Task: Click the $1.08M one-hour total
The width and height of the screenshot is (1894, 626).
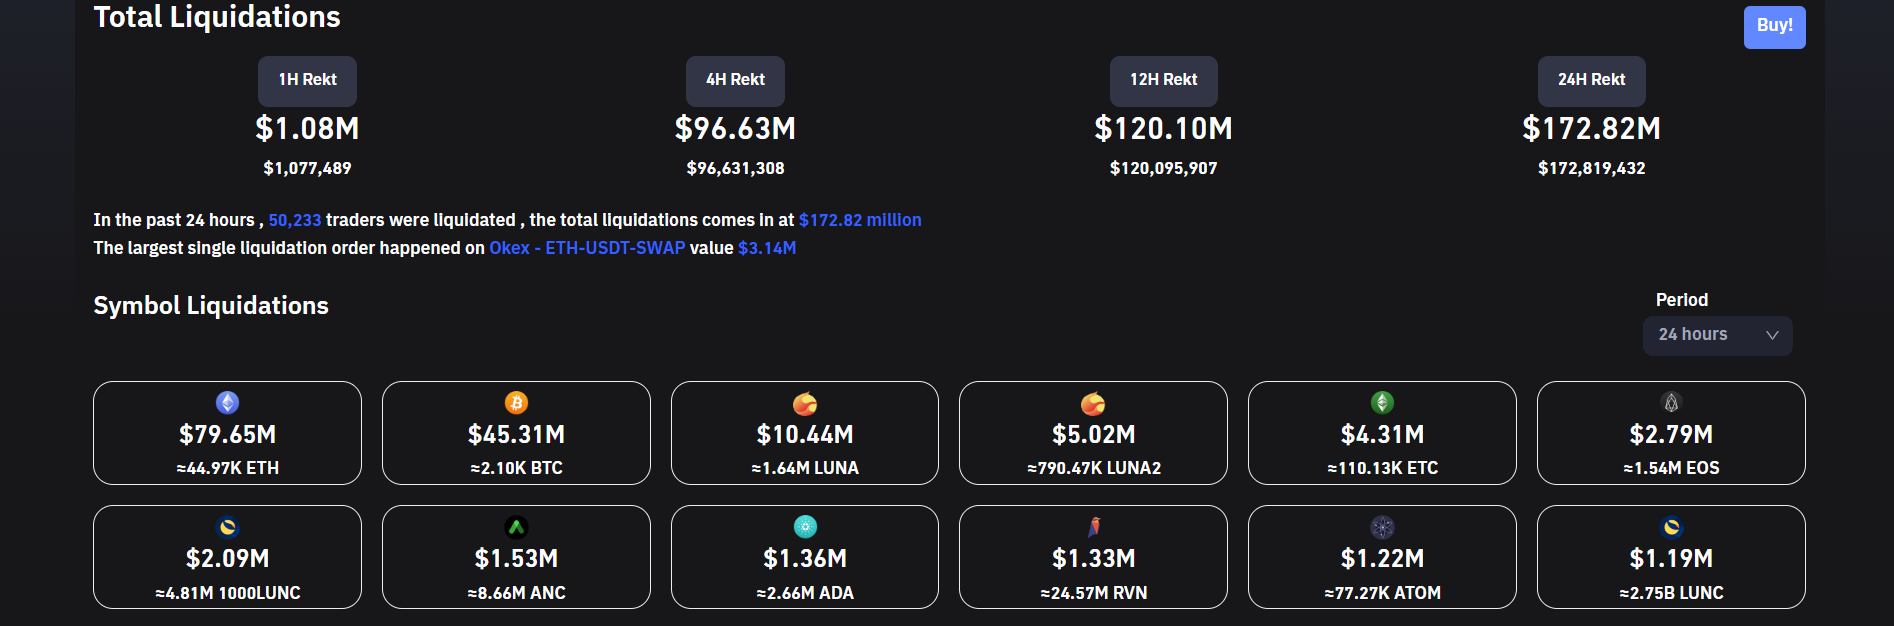Action: point(307,129)
